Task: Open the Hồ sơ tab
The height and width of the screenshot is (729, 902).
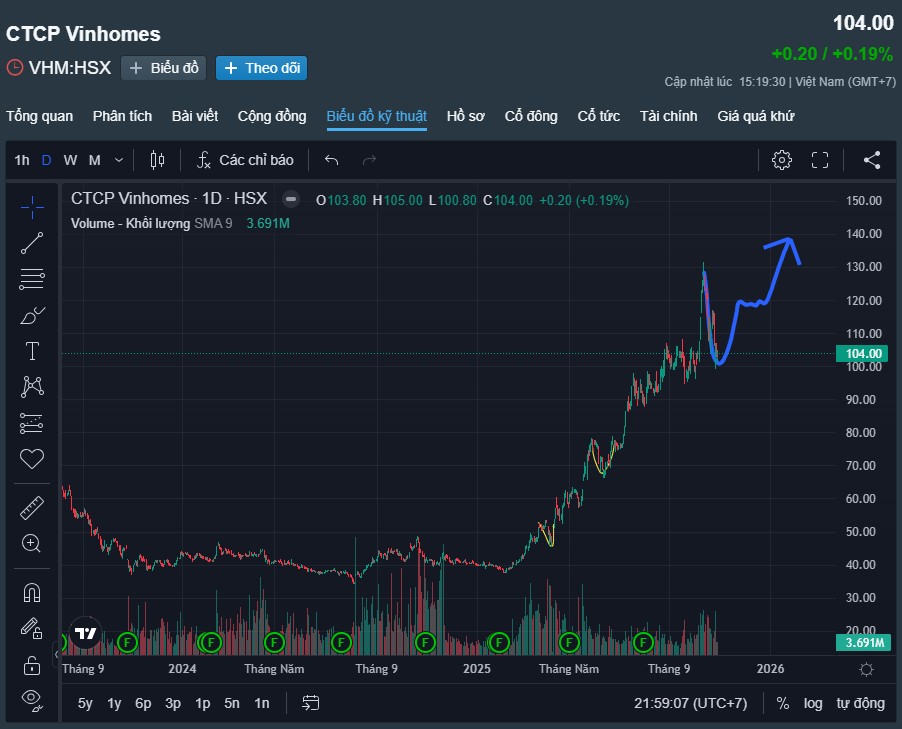Action: 466,116
